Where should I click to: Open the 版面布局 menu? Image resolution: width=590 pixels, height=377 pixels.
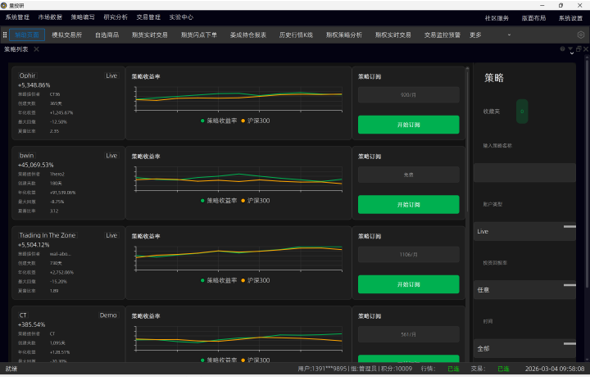point(534,18)
